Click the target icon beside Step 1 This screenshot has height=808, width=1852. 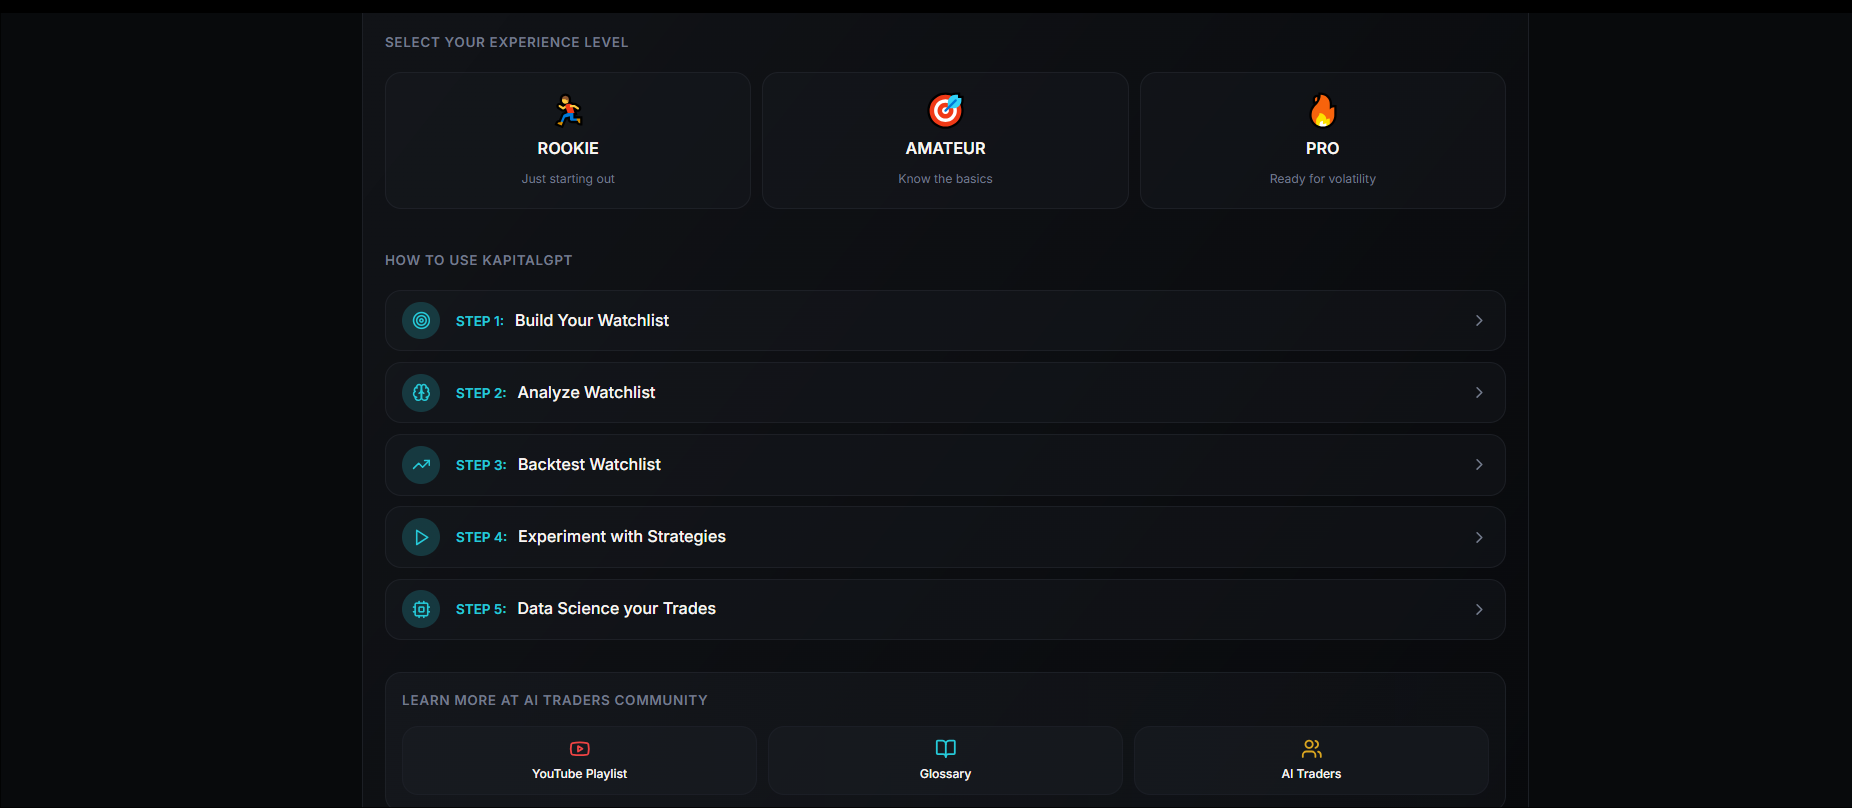coord(421,321)
